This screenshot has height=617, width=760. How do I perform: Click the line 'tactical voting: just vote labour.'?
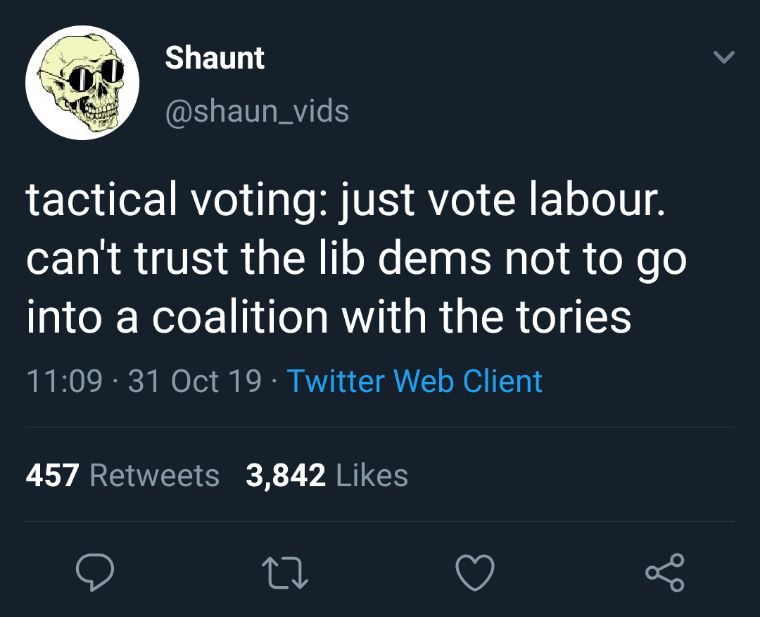click(x=344, y=200)
